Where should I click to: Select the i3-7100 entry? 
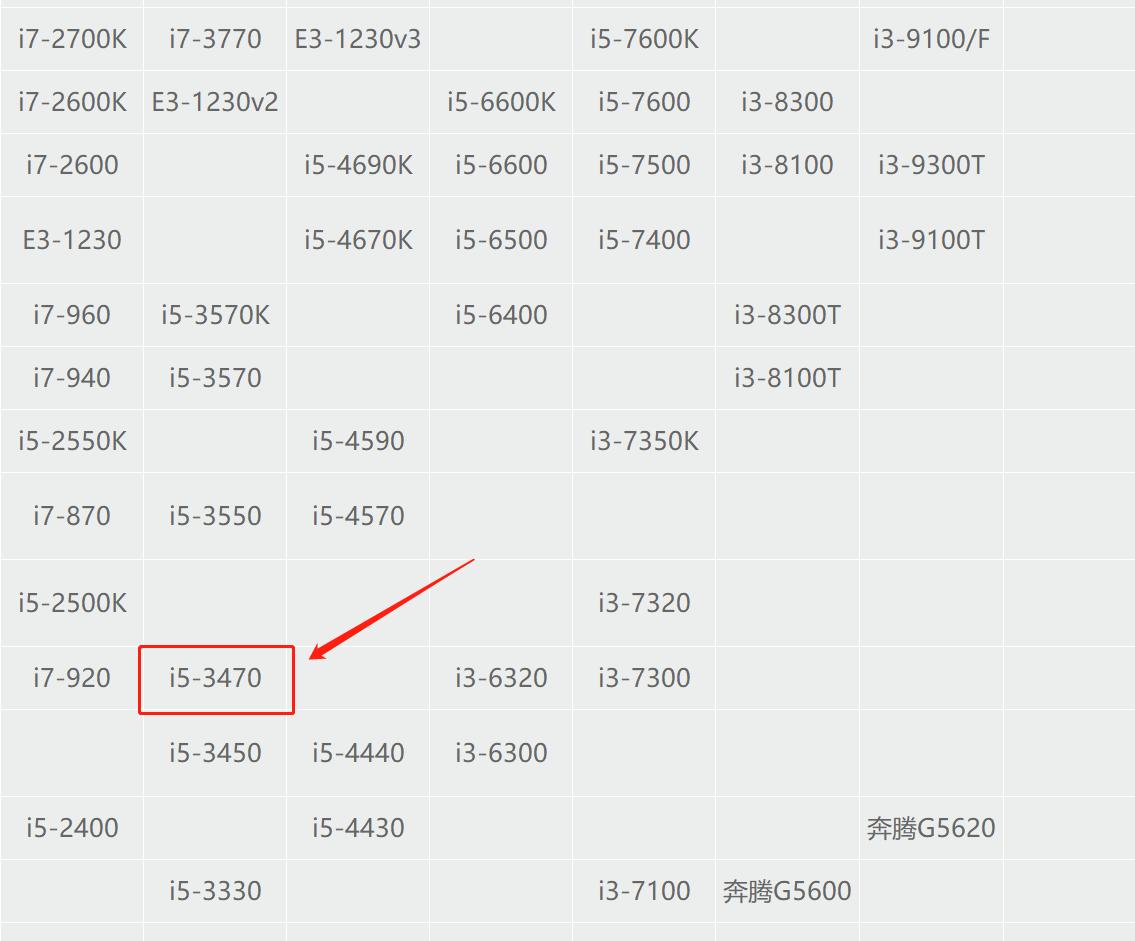tap(644, 892)
